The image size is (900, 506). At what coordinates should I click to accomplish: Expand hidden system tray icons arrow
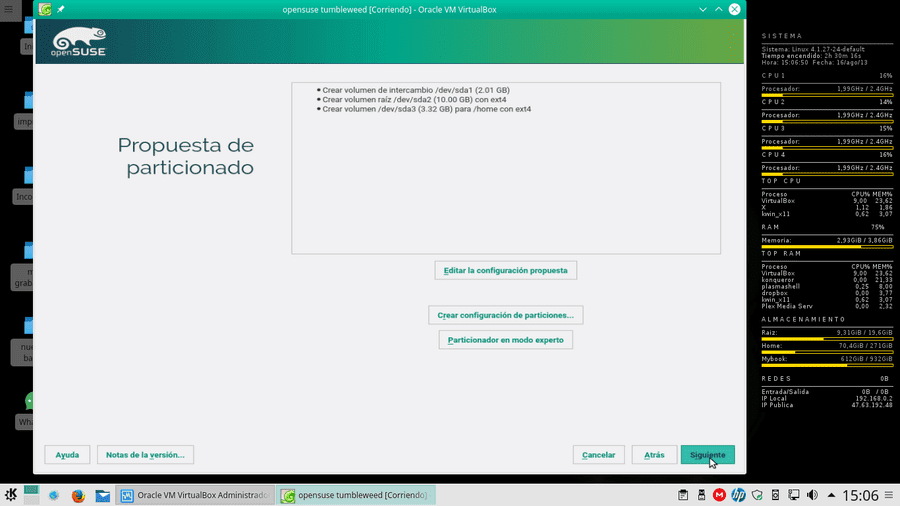coord(831,495)
